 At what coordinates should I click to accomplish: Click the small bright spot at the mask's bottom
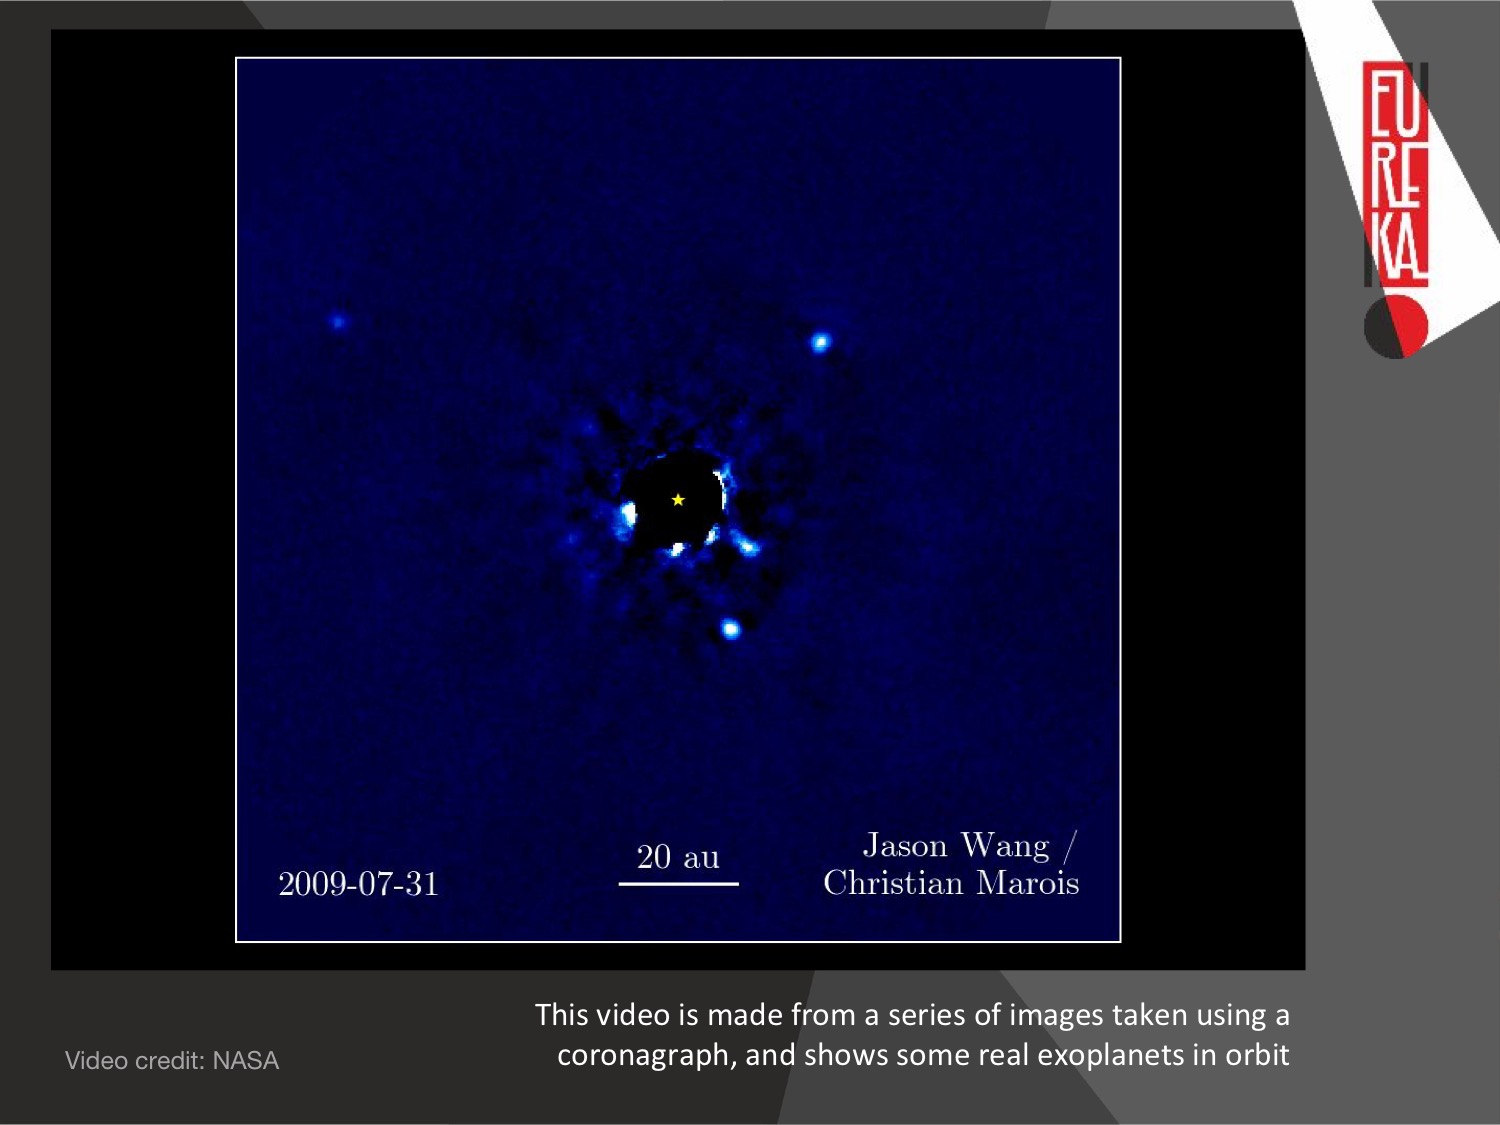coord(677,549)
